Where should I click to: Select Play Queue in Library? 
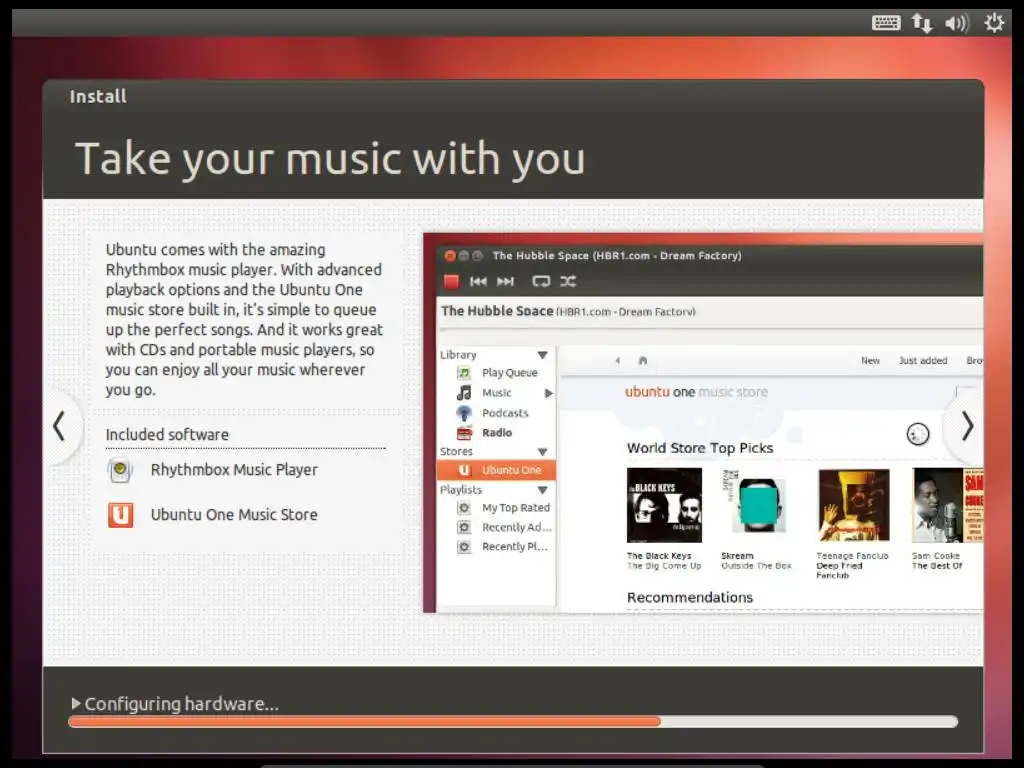click(509, 373)
